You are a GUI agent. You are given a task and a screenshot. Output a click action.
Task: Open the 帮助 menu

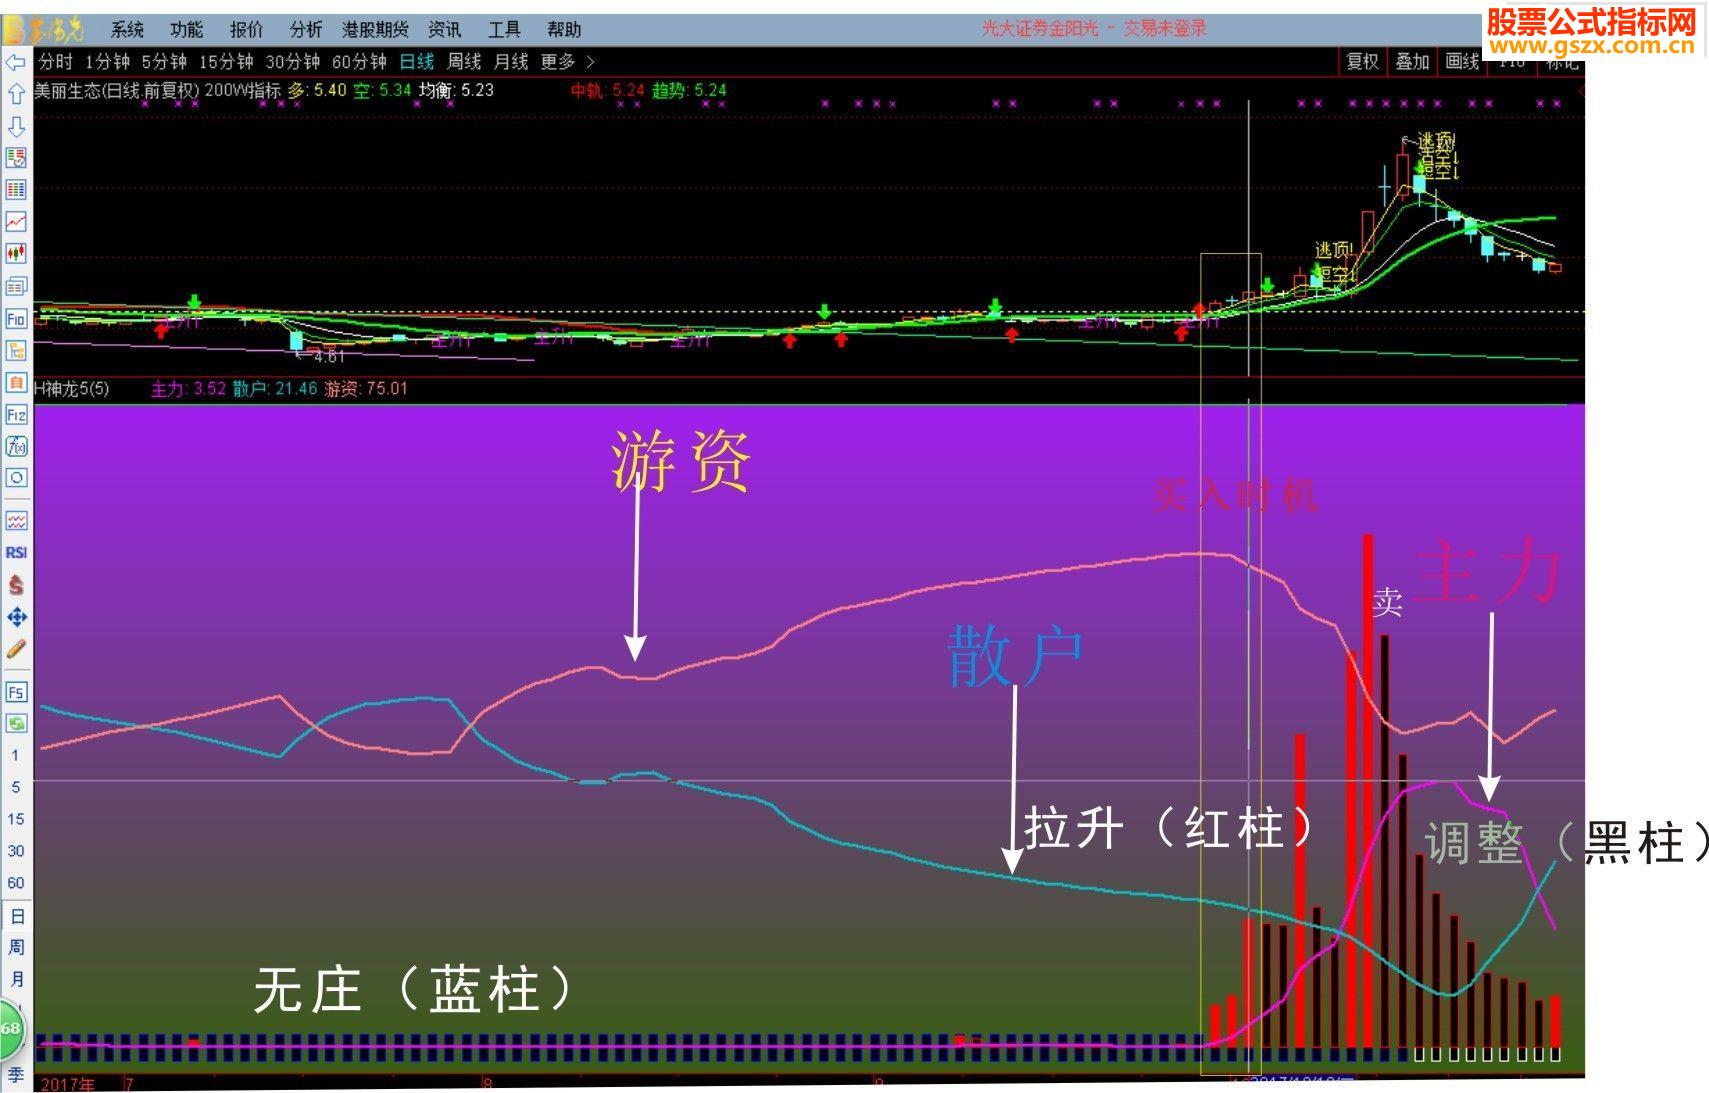tap(564, 30)
